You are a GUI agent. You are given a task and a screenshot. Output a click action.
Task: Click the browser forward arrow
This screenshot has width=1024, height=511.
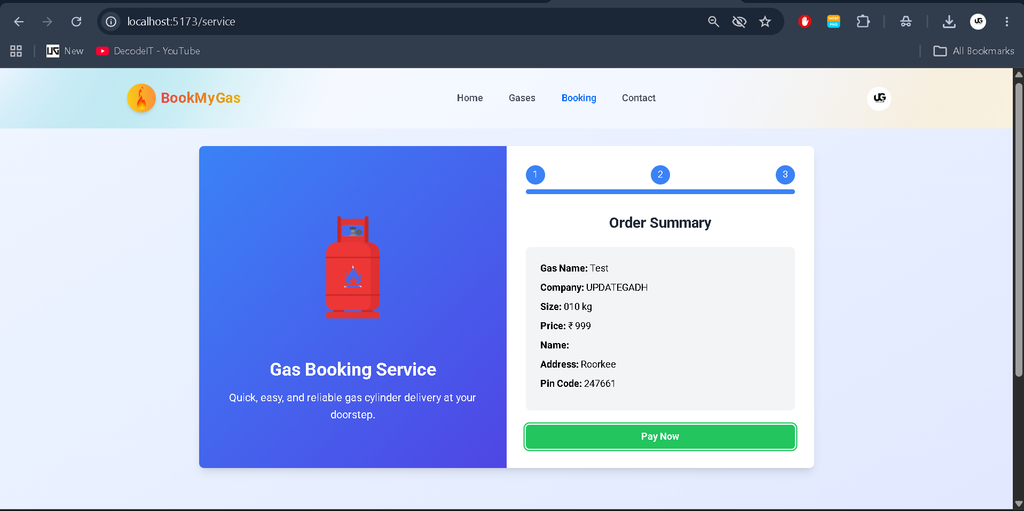(x=47, y=22)
